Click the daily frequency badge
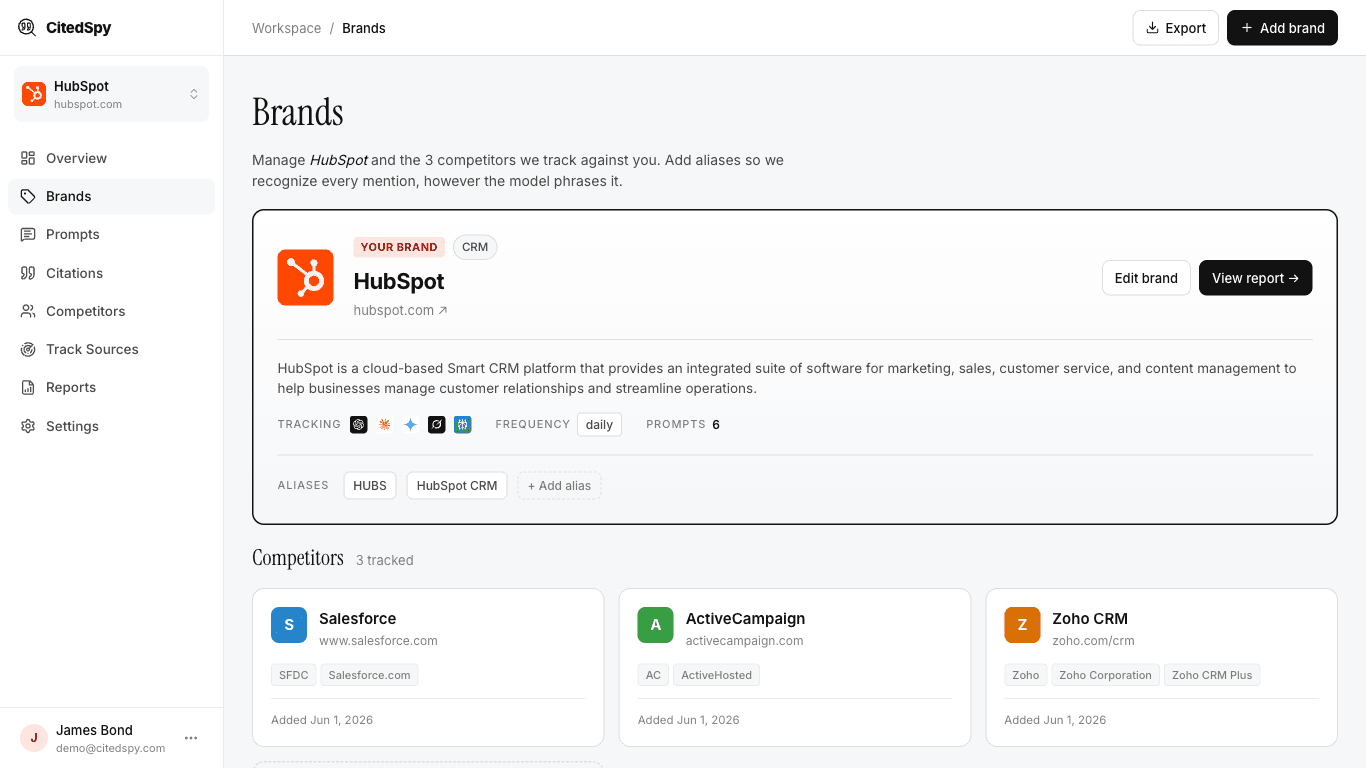 click(x=599, y=425)
